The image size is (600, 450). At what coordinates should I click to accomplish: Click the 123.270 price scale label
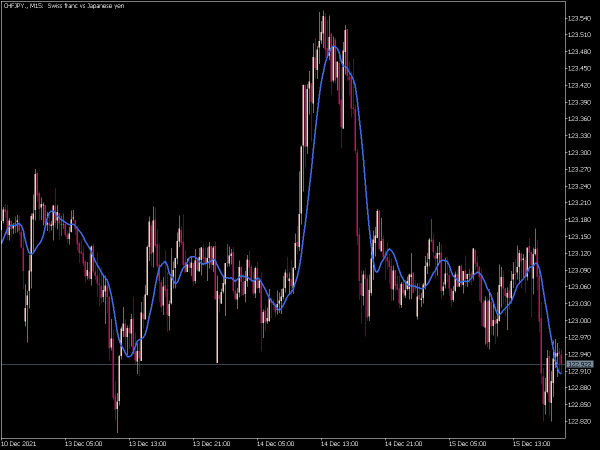click(579, 169)
